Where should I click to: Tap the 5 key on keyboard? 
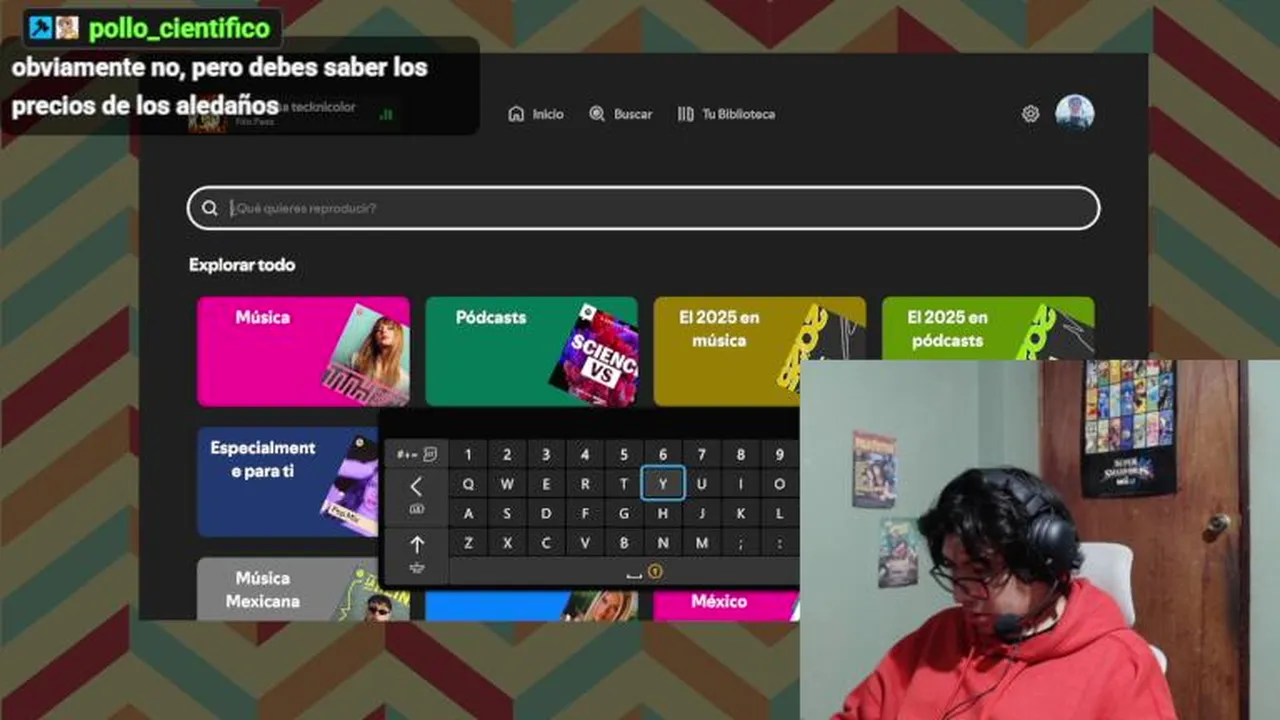[624, 455]
